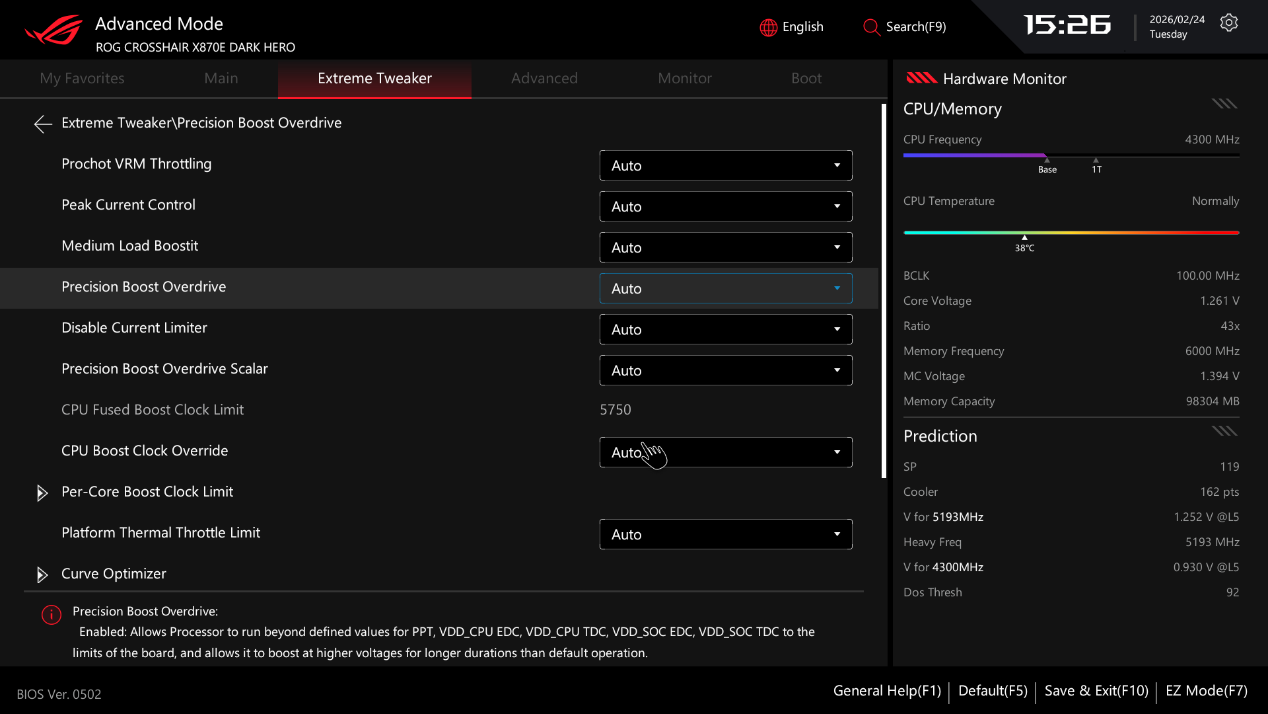Switch to the Monitor tab

pos(684,78)
